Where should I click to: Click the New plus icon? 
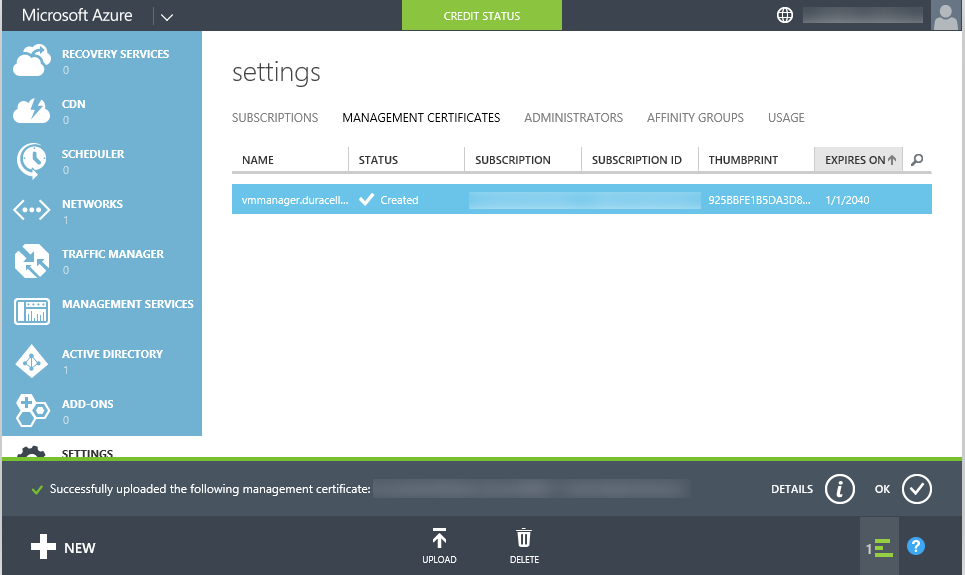43,547
